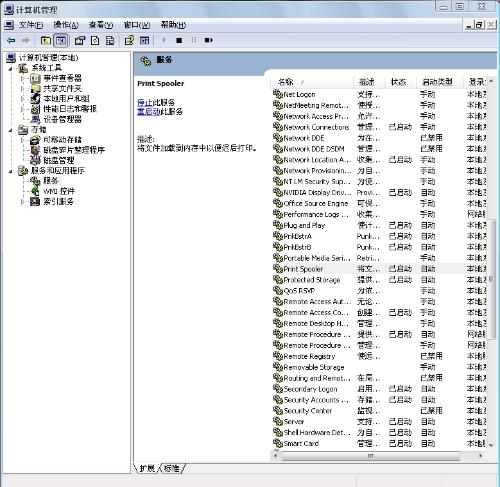Screen dimensions: 500x487
Task: Expand the 事件查看器 node
Action: pos(23,79)
